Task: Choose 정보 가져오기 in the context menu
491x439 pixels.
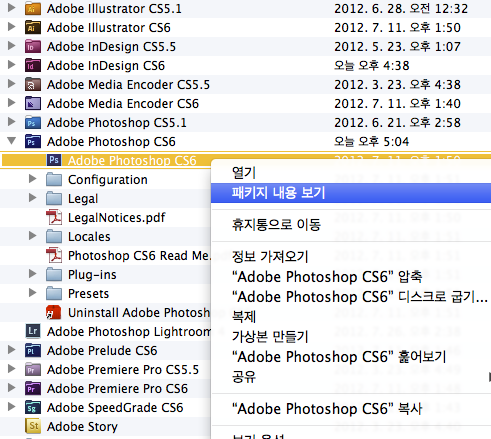Action: [x=351, y=257]
